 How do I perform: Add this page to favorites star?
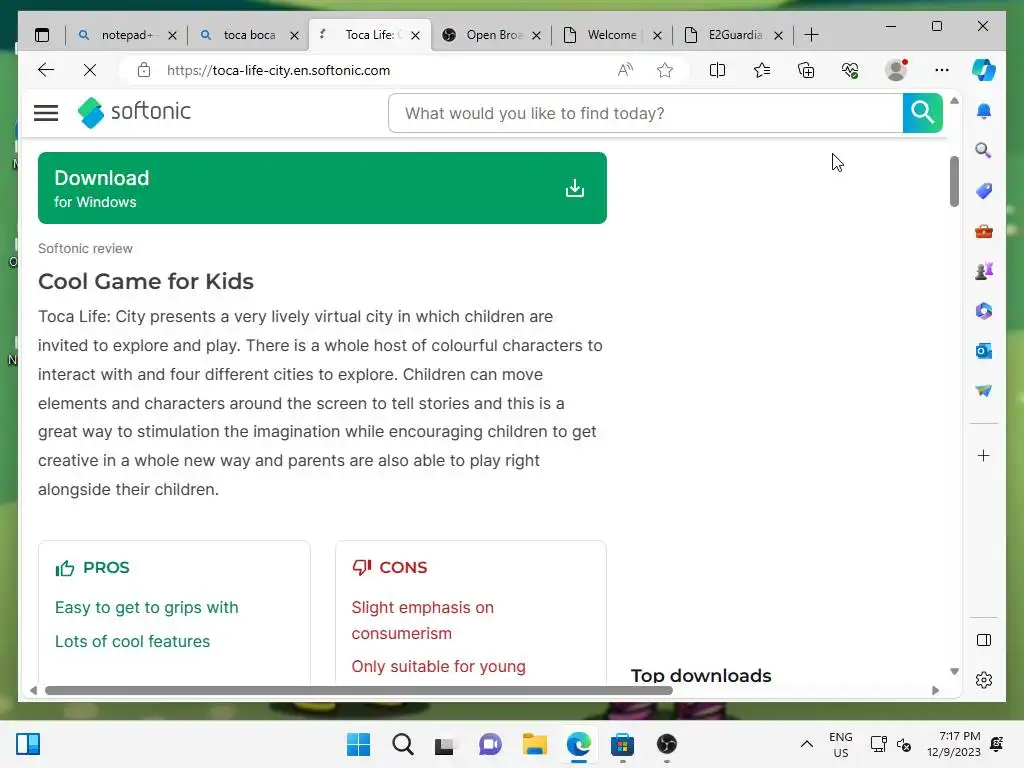[x=665, y=70]
